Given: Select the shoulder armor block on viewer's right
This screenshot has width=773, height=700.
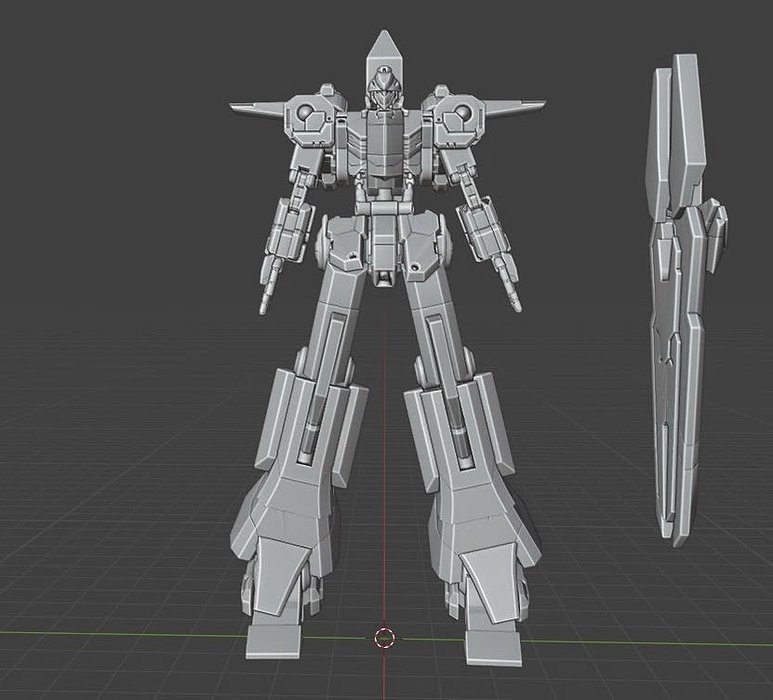Looking at the screenshot, I should pos(457,117).
